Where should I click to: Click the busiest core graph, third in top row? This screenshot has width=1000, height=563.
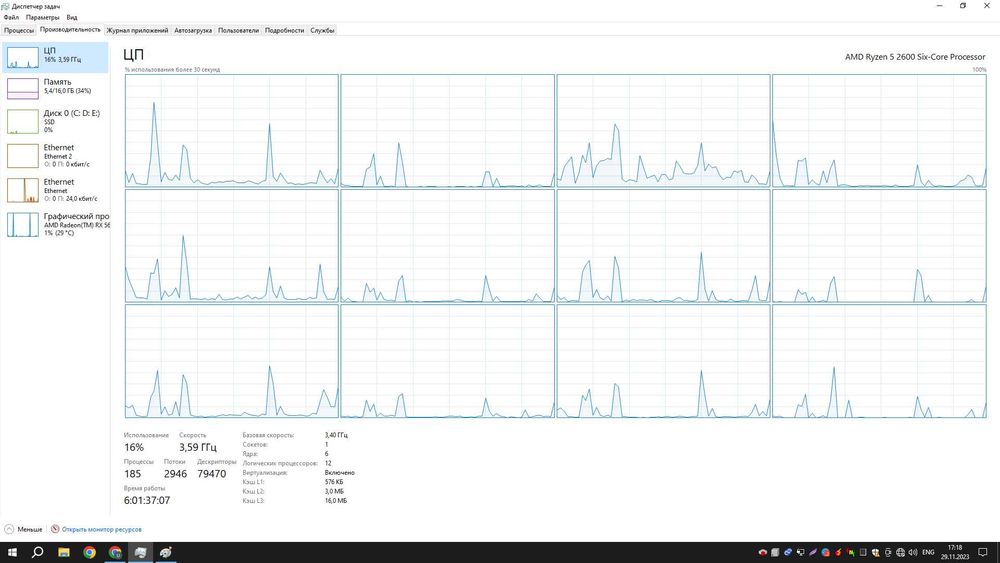pos(663,131)
